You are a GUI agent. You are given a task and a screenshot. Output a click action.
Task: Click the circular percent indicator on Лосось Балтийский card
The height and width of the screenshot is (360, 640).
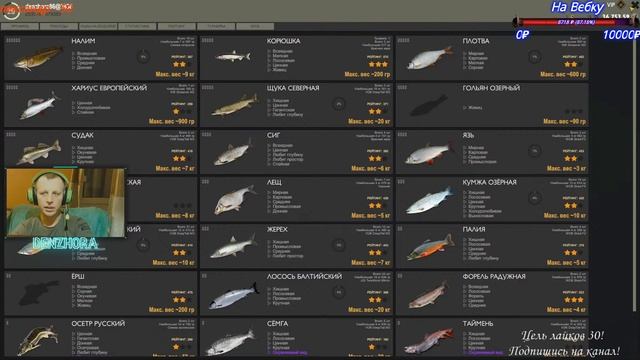click(x=339, y=292)
